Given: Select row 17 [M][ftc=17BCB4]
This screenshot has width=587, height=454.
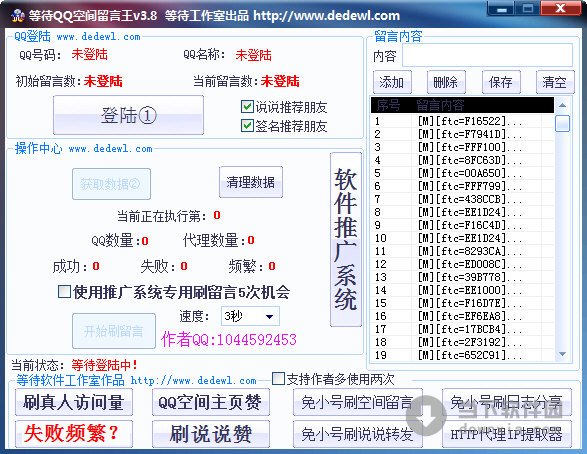Looking at the screenshot, I should (x=463, y=329).
